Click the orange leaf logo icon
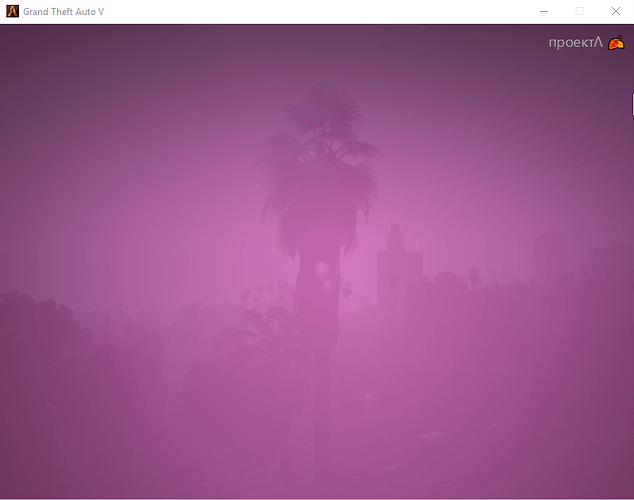This screenshot has width=634, height=500. 616,42
